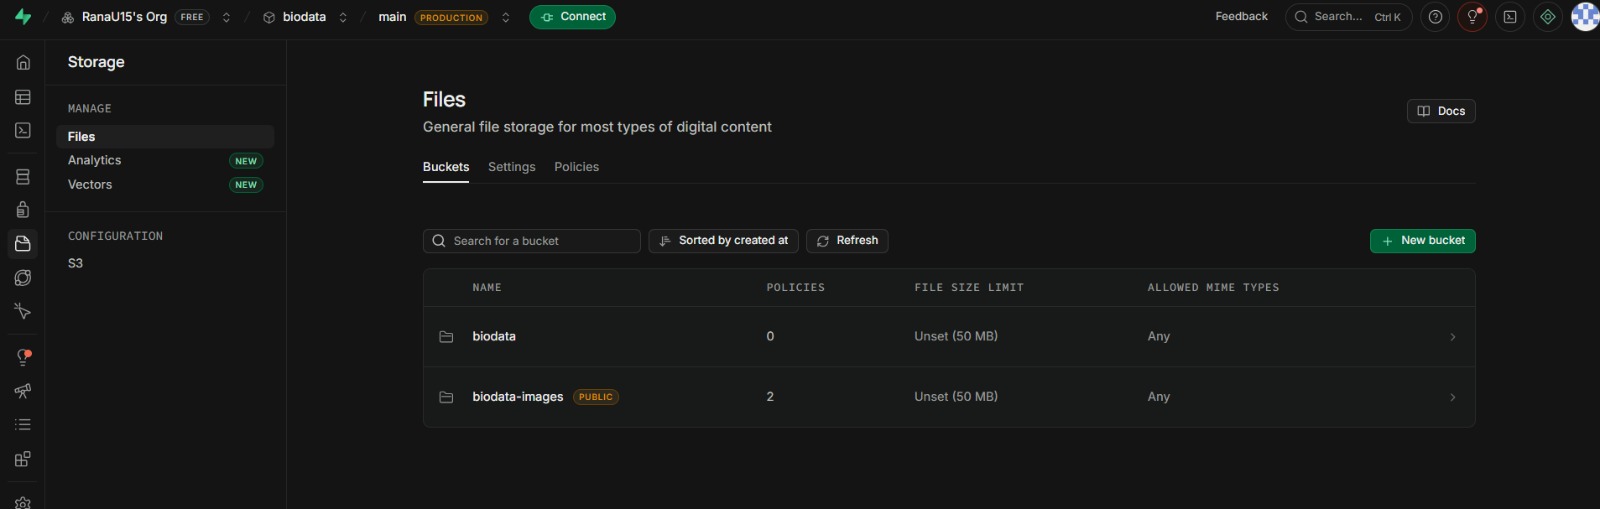The image size is (1600, 509).
Task: Open the Table Editor sidebar icon
Action: [x=23, y=97]
